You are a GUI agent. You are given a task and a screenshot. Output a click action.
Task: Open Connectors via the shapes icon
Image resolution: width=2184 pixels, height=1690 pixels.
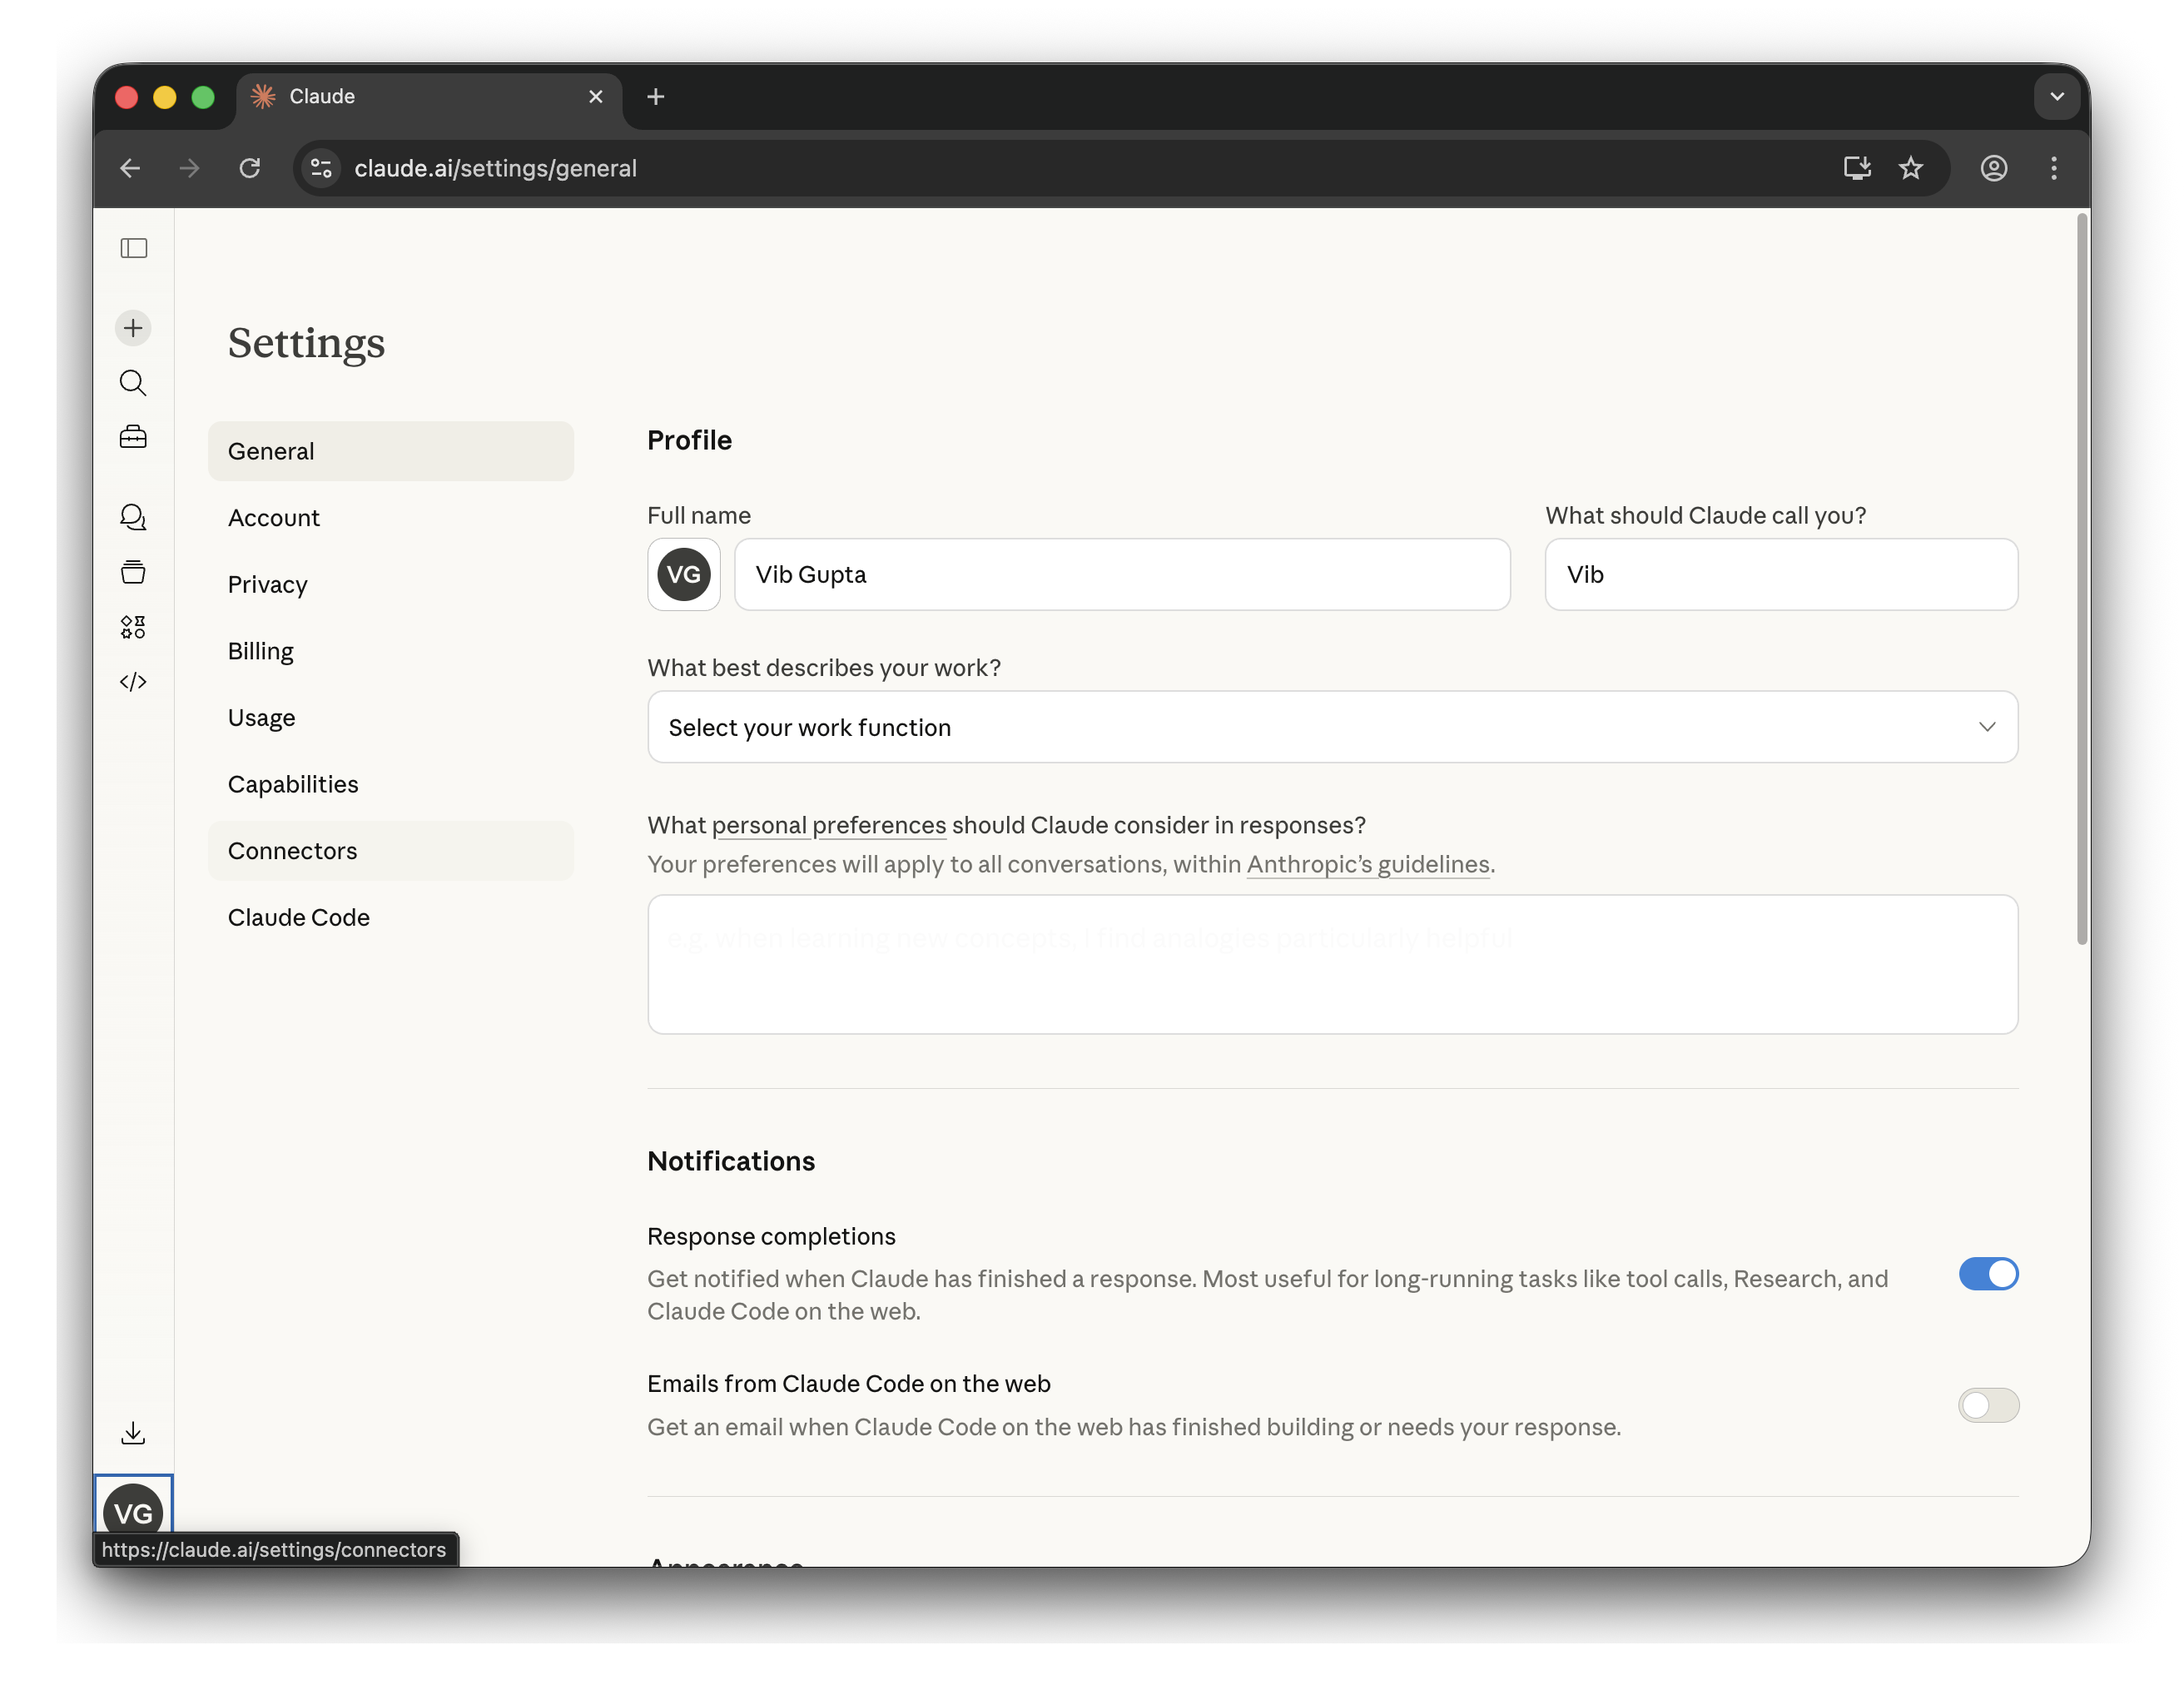point(133,627)
